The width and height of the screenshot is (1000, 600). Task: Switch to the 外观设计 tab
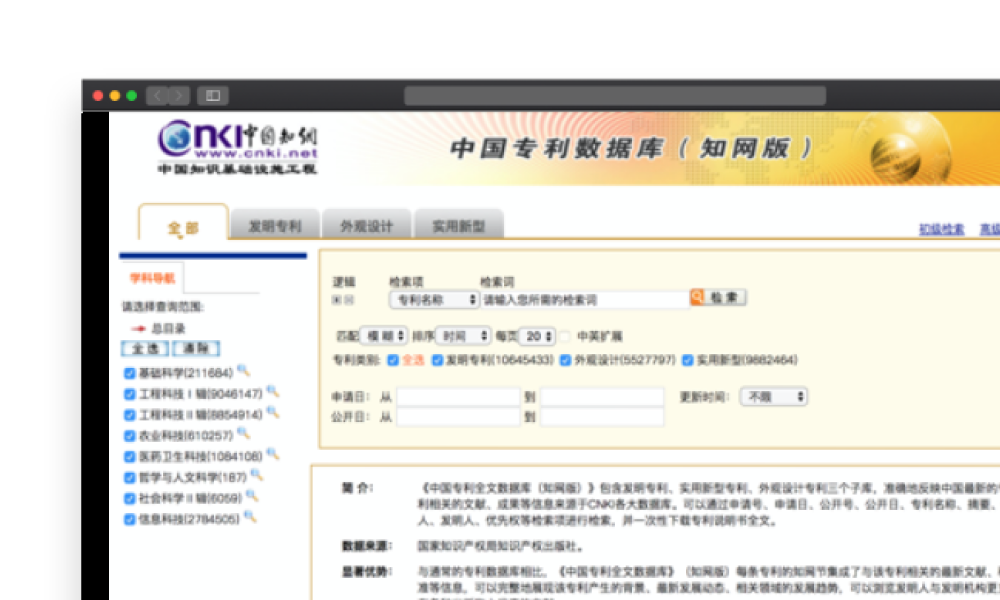pos(367,225)
